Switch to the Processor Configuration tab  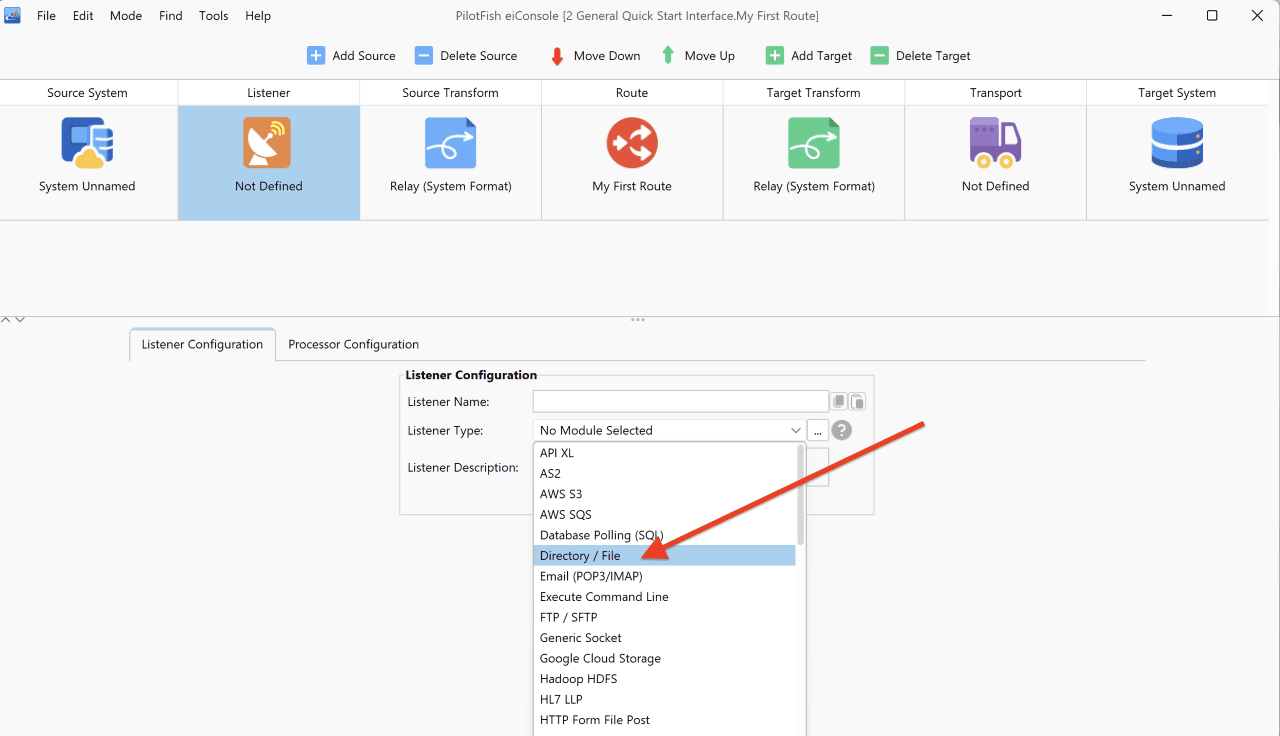353,344
